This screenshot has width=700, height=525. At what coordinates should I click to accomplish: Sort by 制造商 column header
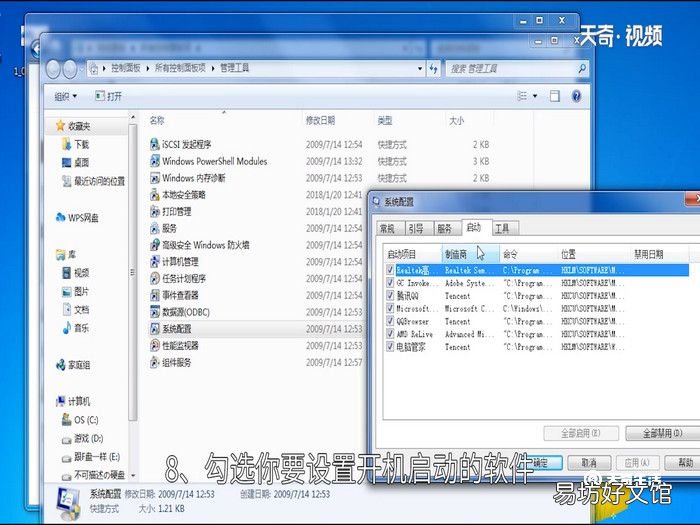pos(471,254)
